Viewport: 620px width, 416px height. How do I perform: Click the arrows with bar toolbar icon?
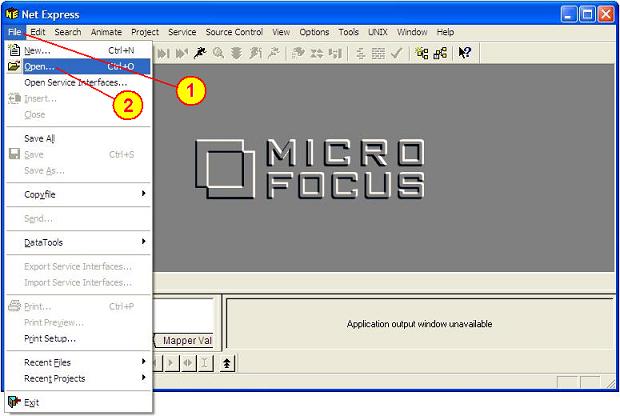(335, 53)
